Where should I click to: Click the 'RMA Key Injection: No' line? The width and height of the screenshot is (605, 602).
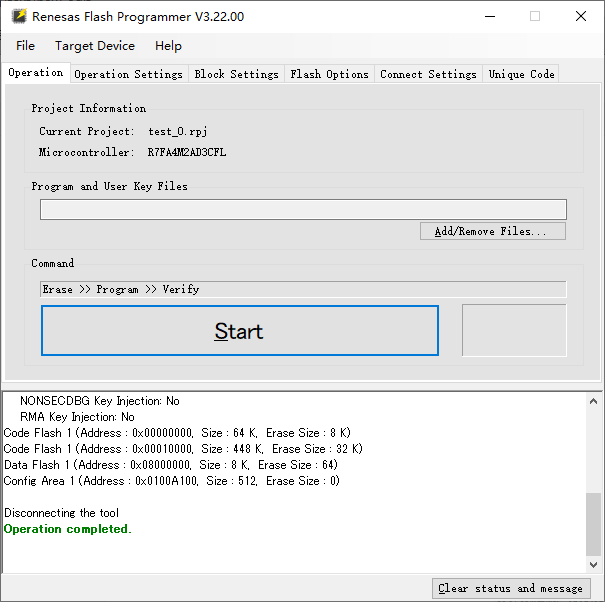coord(77,417)
